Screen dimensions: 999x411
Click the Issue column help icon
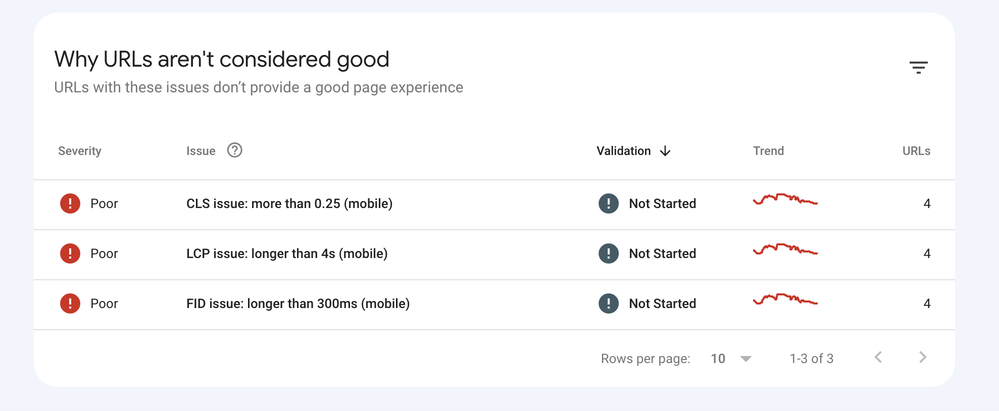click(235, 151)
